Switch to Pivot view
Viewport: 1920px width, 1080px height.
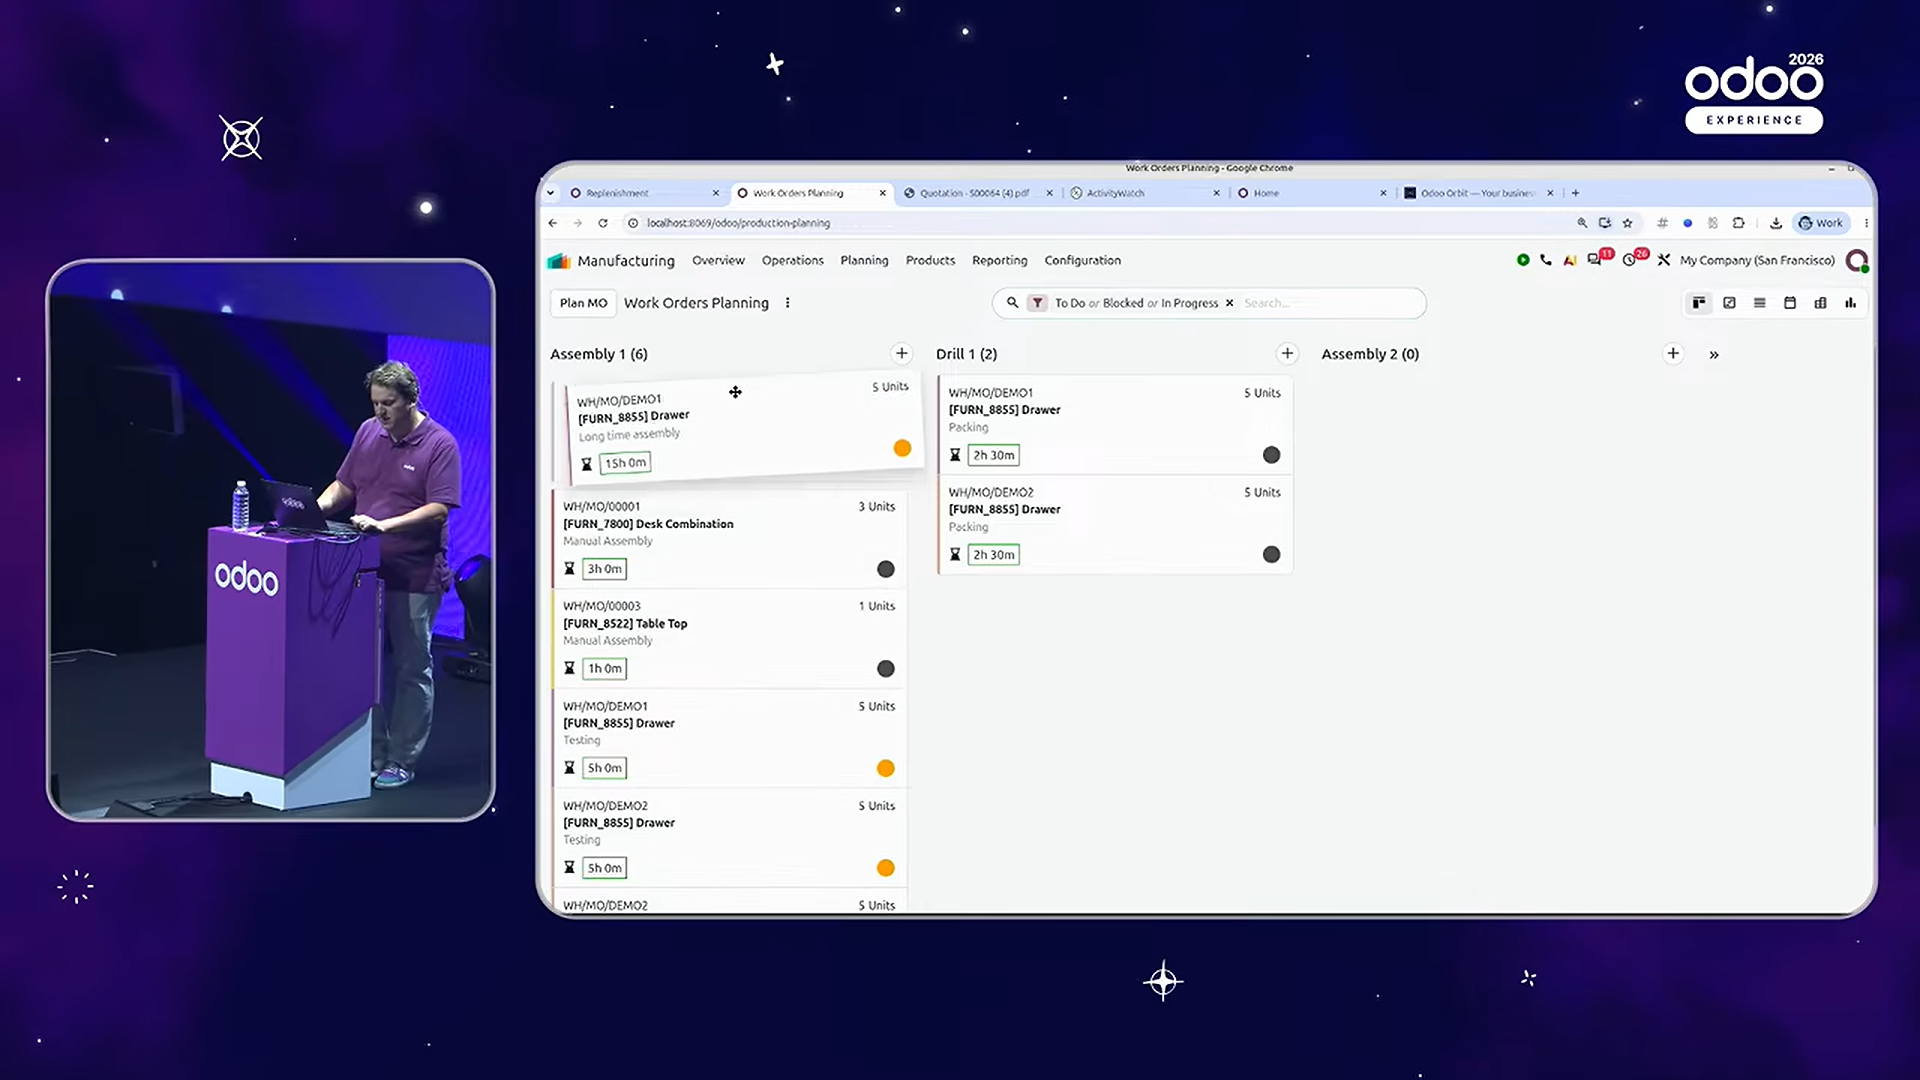[1820, 303]
